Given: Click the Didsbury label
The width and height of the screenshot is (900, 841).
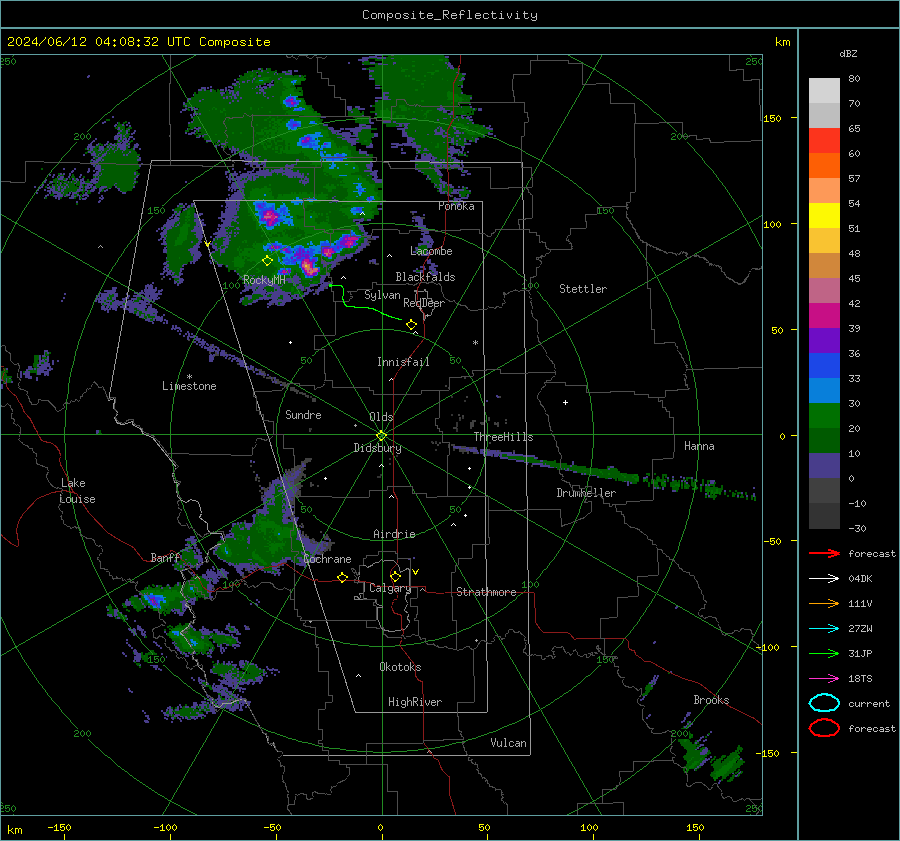Looking at the screenshot, I should tap(377, 448).
